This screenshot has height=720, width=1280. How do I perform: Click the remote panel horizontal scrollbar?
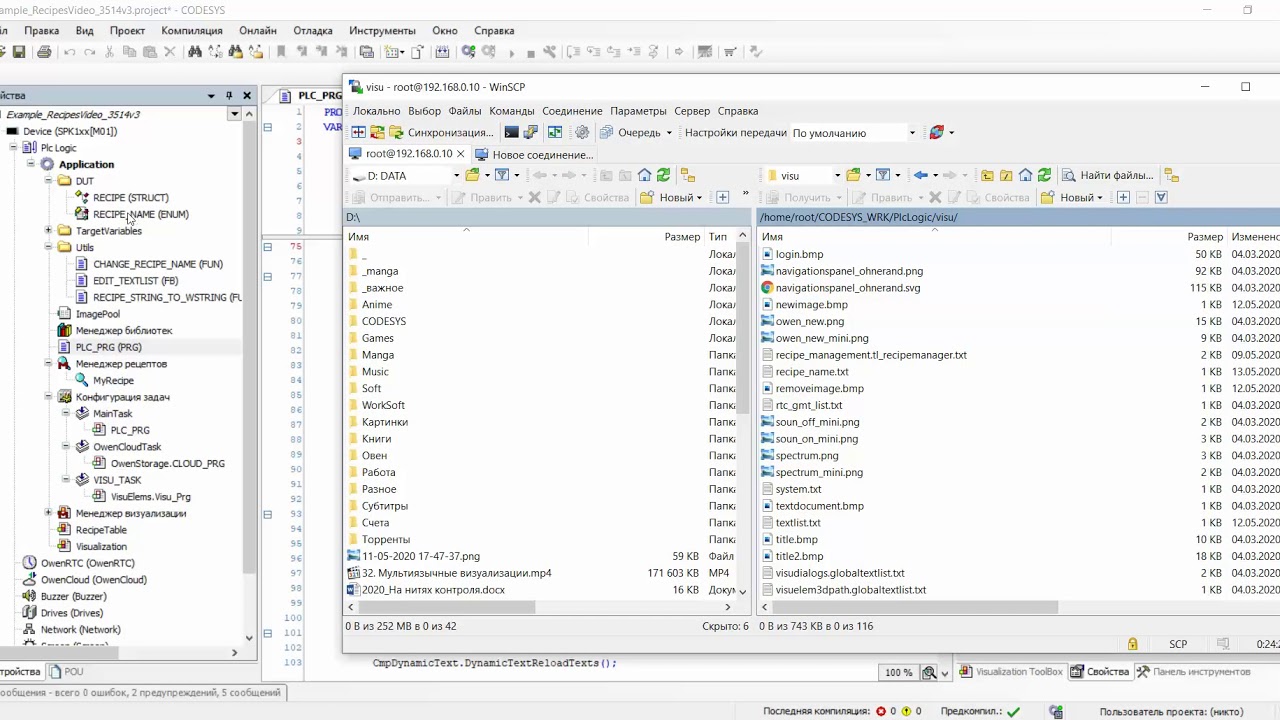(911, 607)
